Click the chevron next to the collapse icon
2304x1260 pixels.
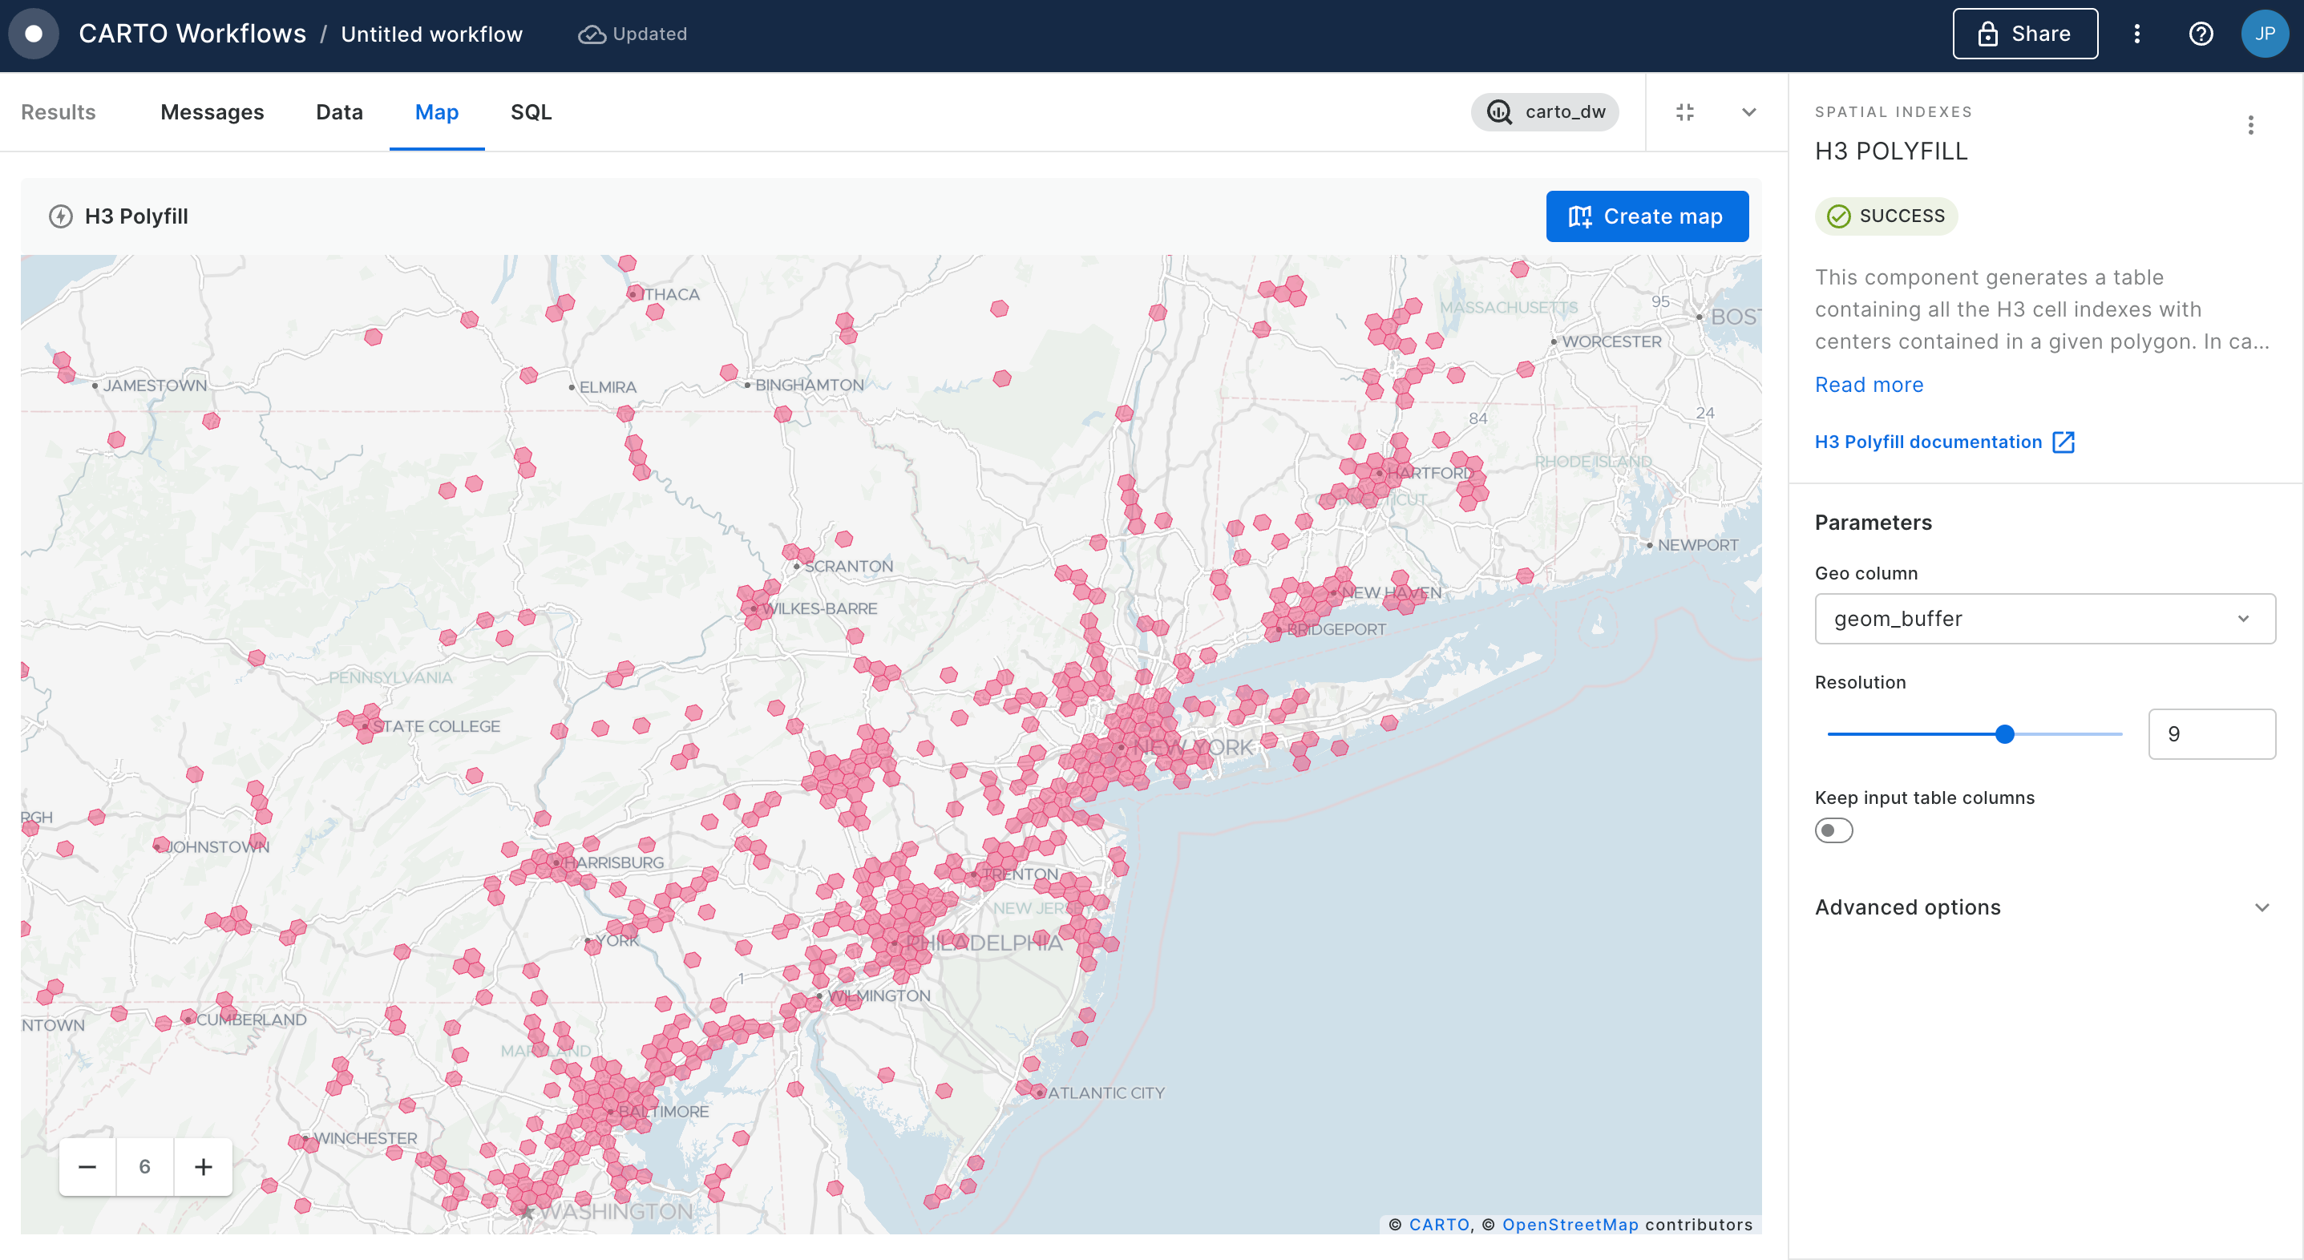1748,112
